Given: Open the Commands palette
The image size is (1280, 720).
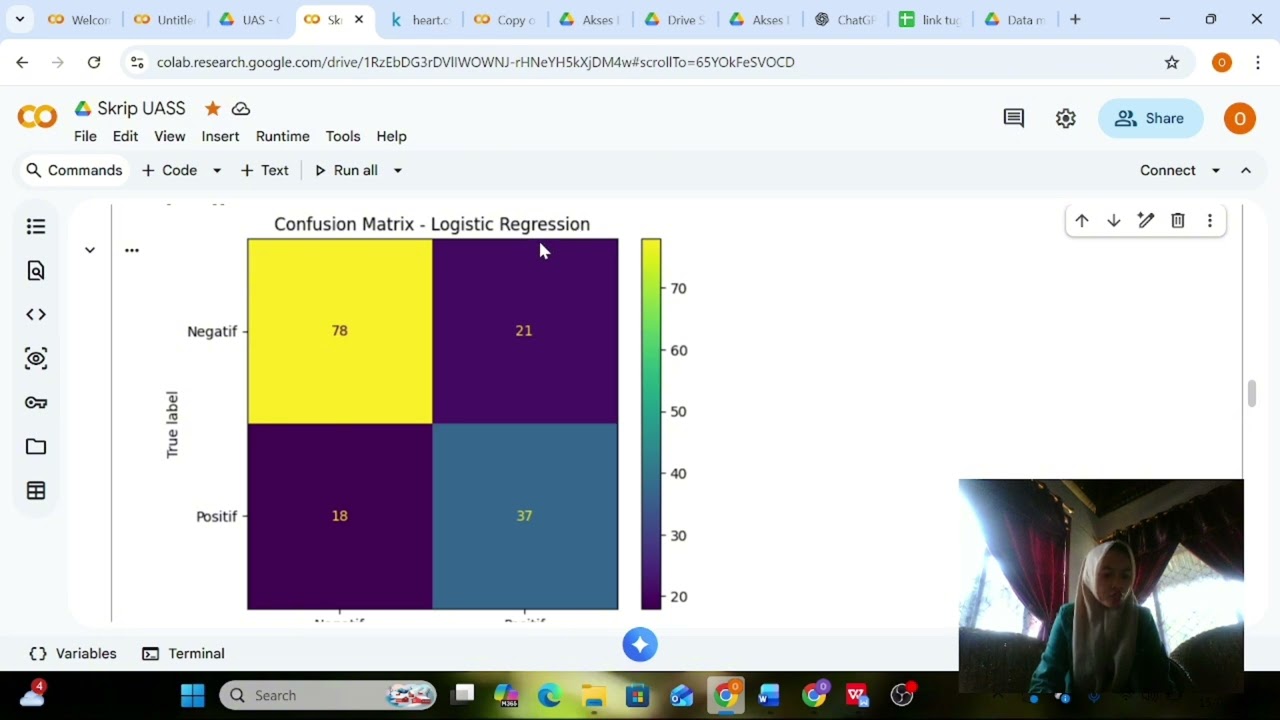Looking at the screenshot, I should (74, 171).
